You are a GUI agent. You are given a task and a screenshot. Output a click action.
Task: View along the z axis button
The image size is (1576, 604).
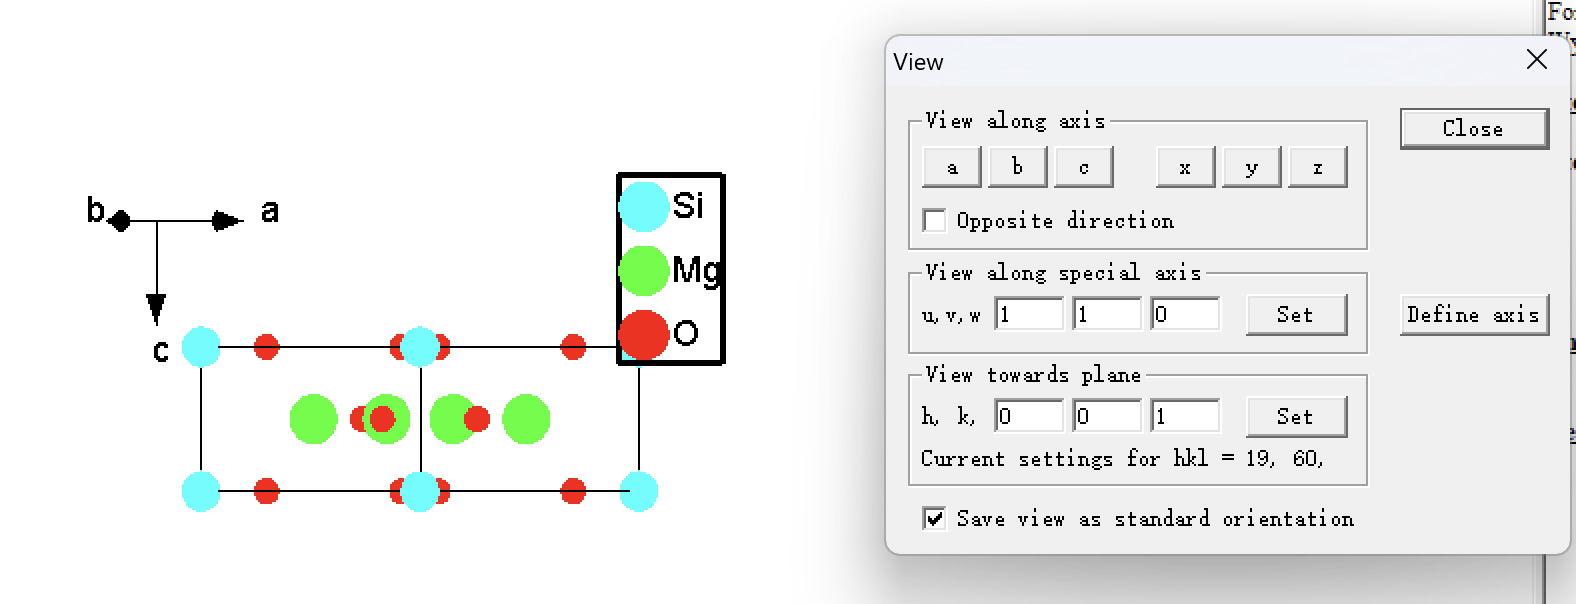point(1318,167)
